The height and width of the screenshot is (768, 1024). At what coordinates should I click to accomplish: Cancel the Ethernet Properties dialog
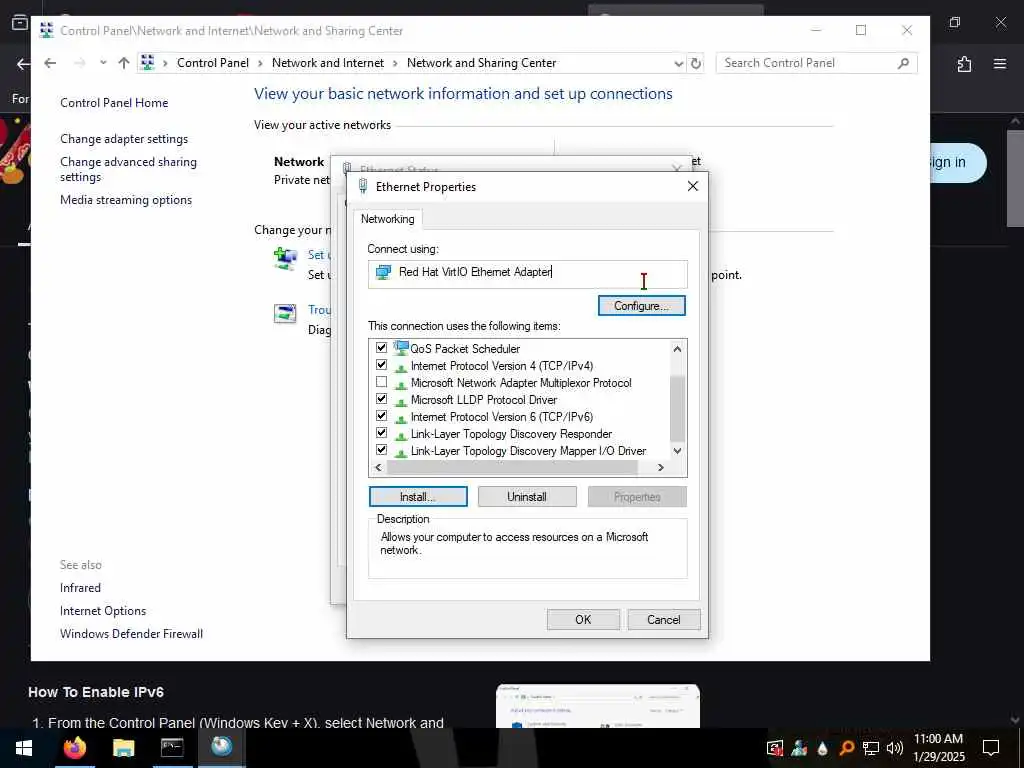pyautogui.click(x=664, y=619)
